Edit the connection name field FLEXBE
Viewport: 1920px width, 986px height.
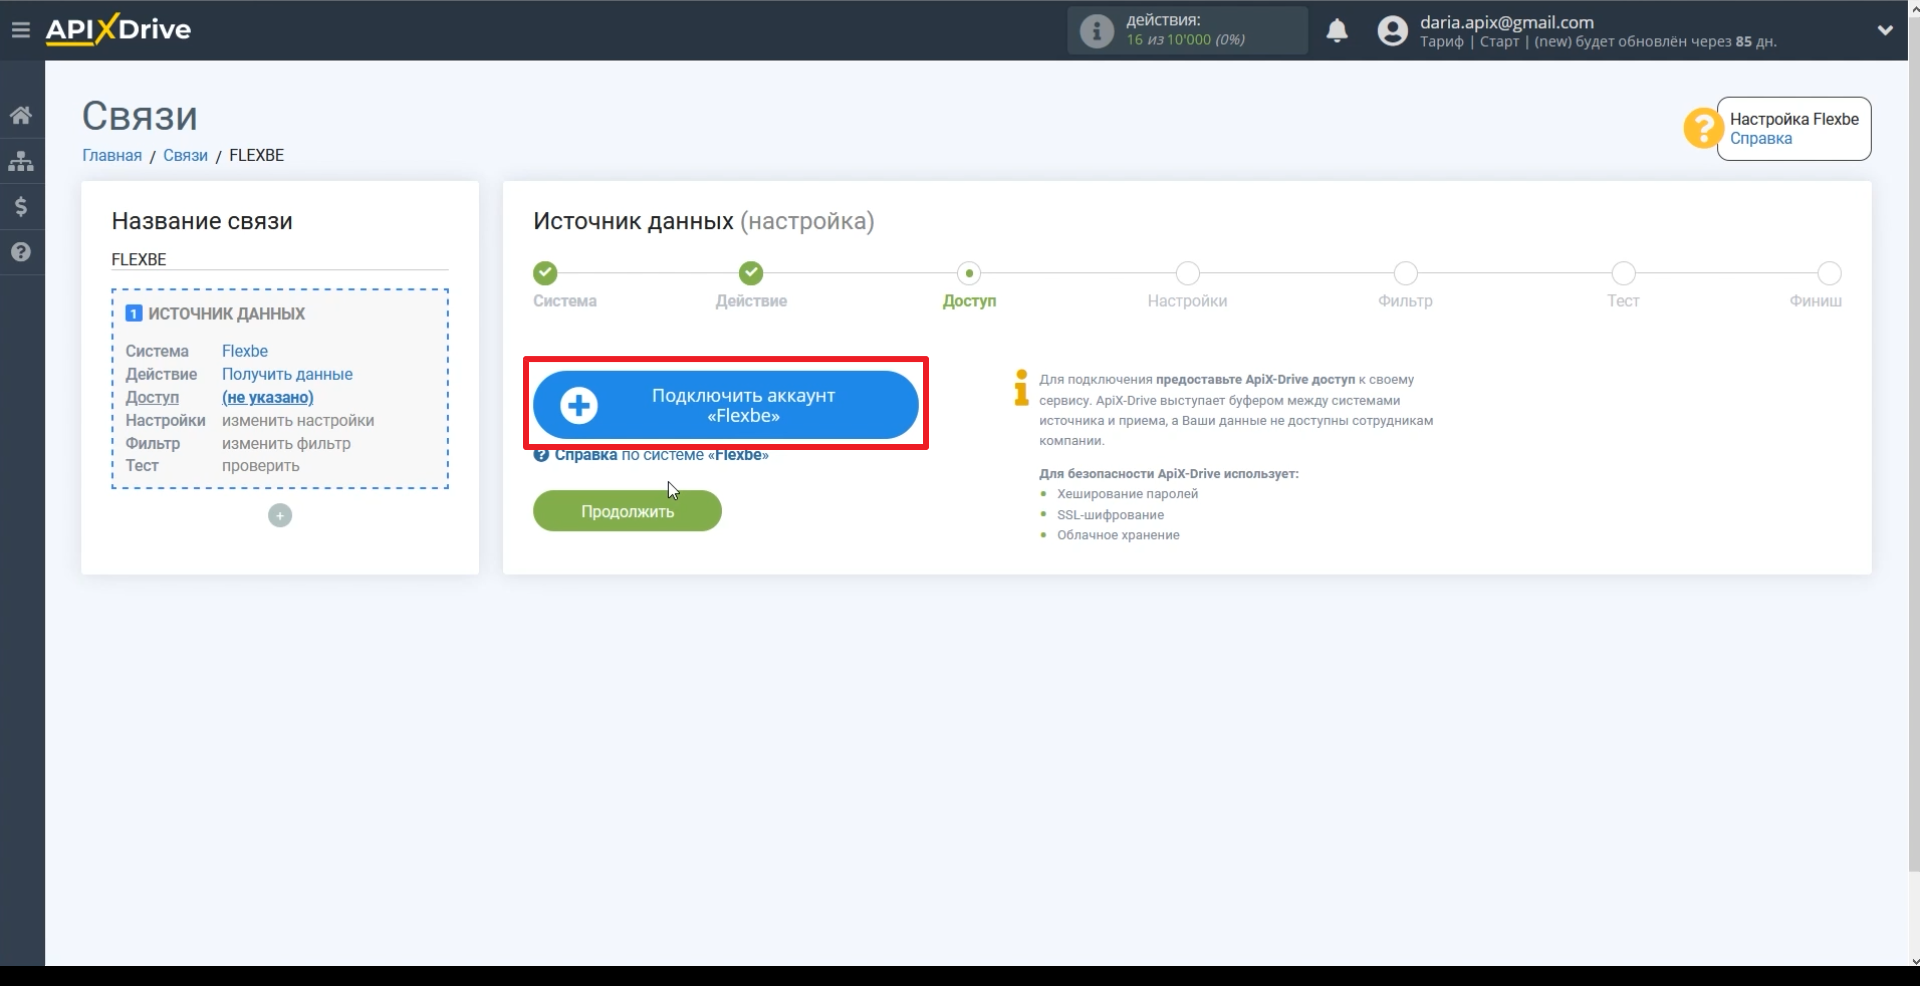280,260
